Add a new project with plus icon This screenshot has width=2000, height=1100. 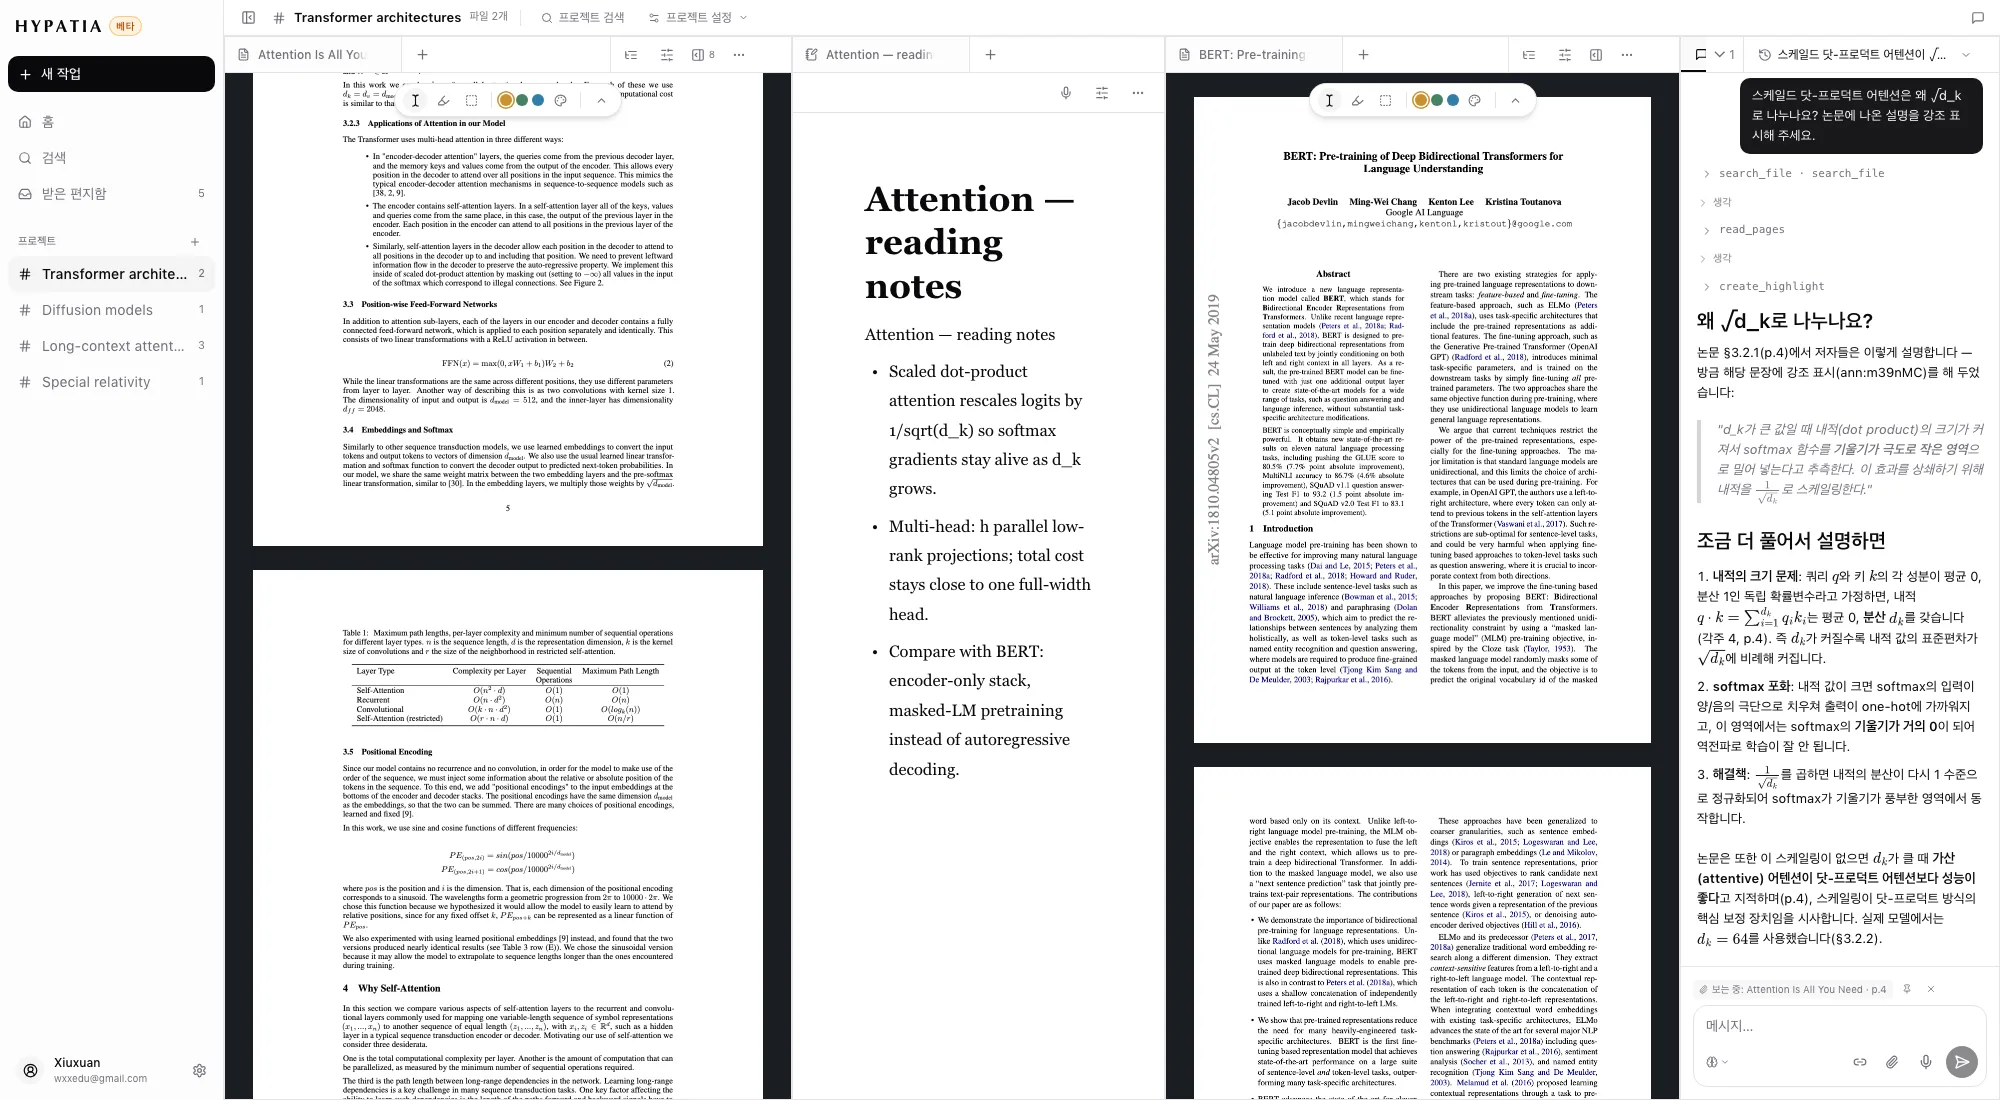click(x=195, y=241)
